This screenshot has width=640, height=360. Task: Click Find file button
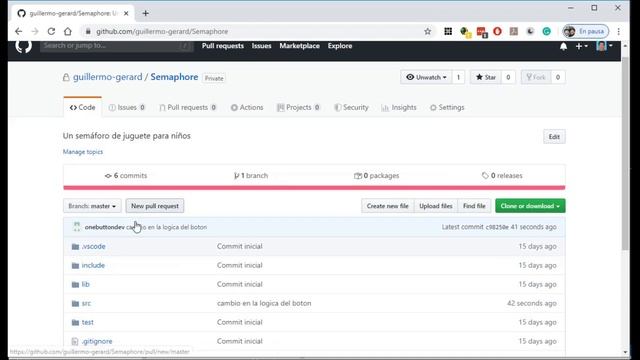[x=474, y=206]
